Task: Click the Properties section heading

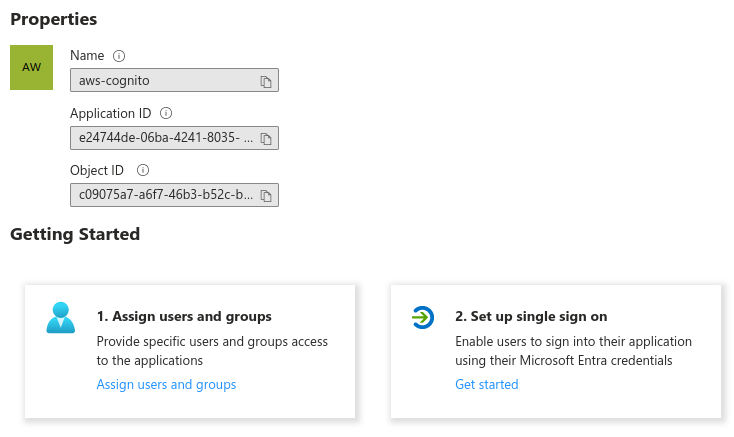Action: click(54, 19)
